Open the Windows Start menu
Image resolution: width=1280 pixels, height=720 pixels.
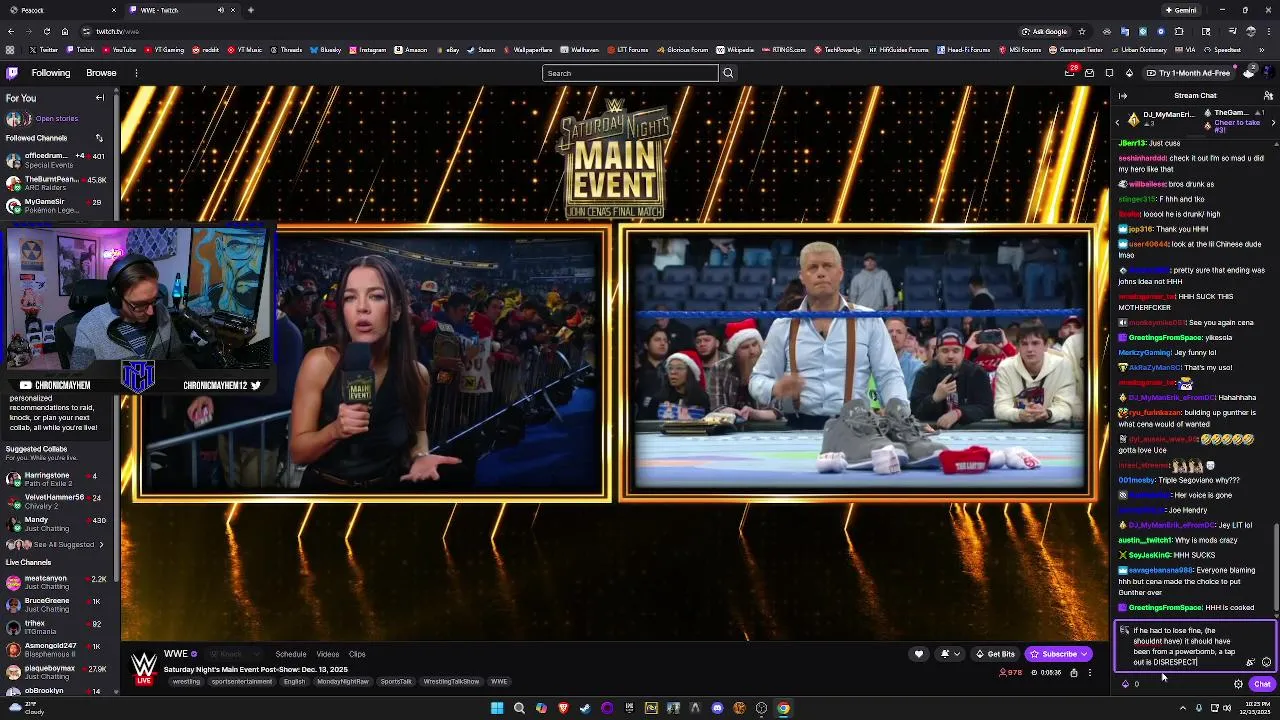pos(497,708)
